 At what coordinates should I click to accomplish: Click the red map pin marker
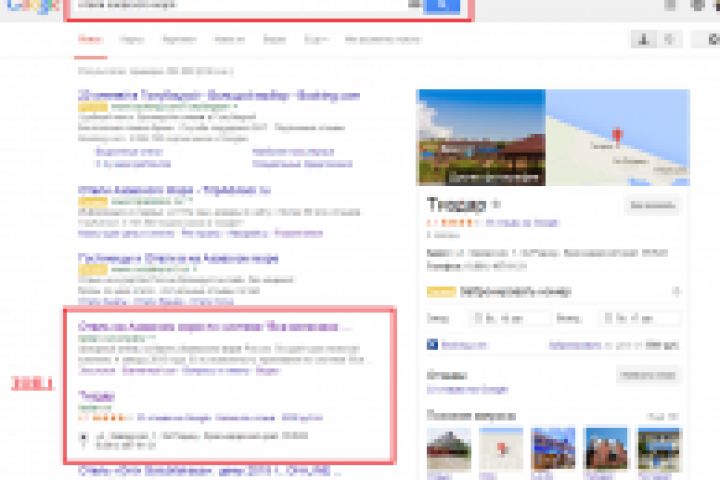(617, 136)
